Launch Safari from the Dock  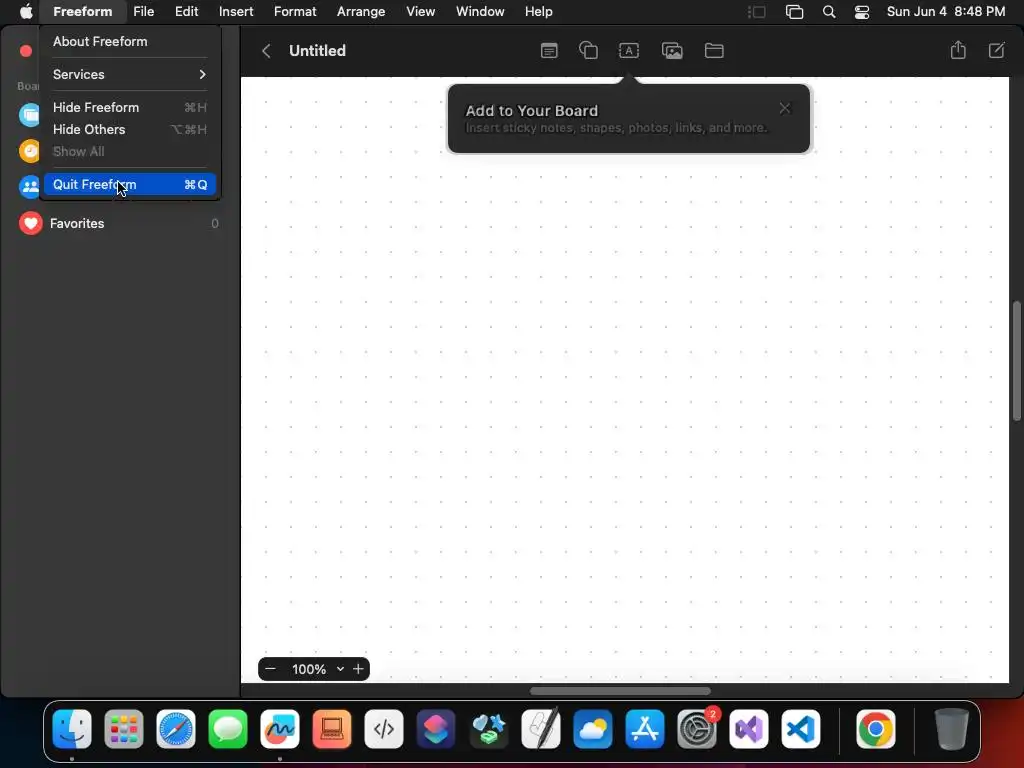[176, 729]
